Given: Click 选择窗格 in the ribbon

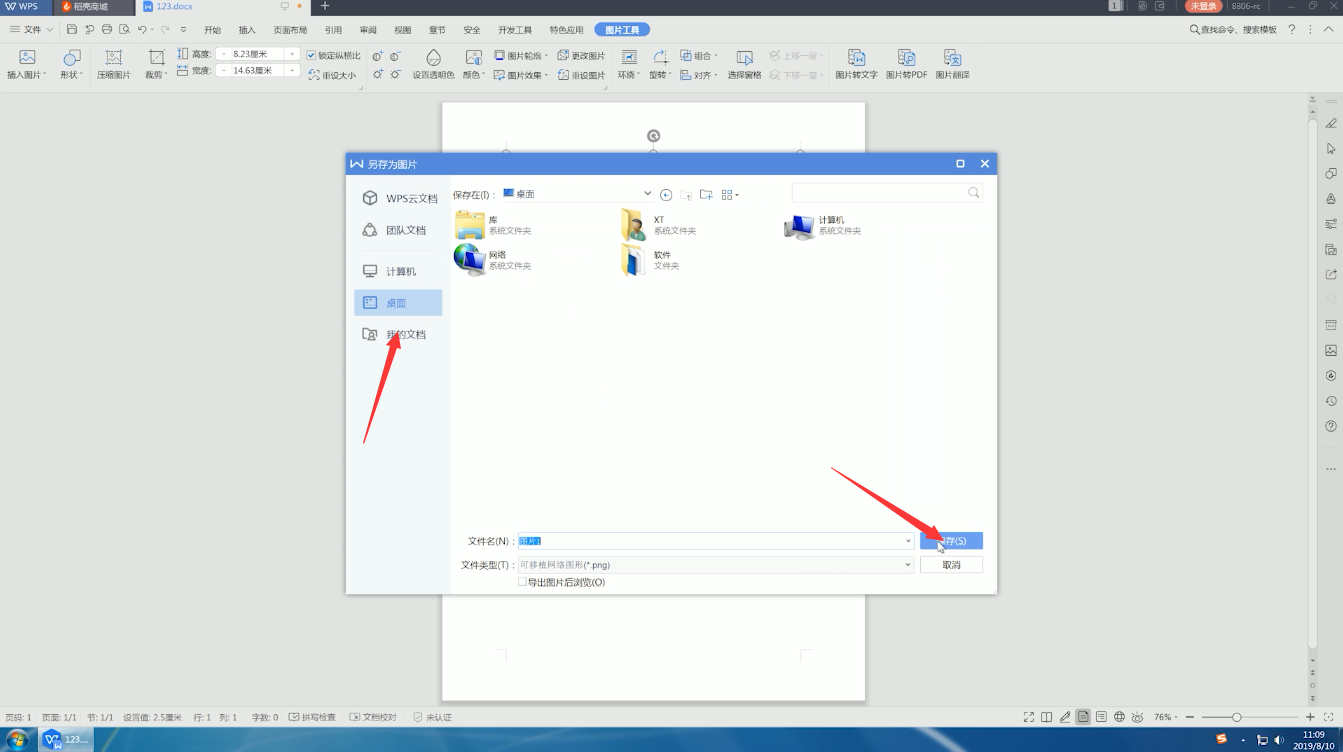Looking at the screenshot, I should click(x=744, y=64).
